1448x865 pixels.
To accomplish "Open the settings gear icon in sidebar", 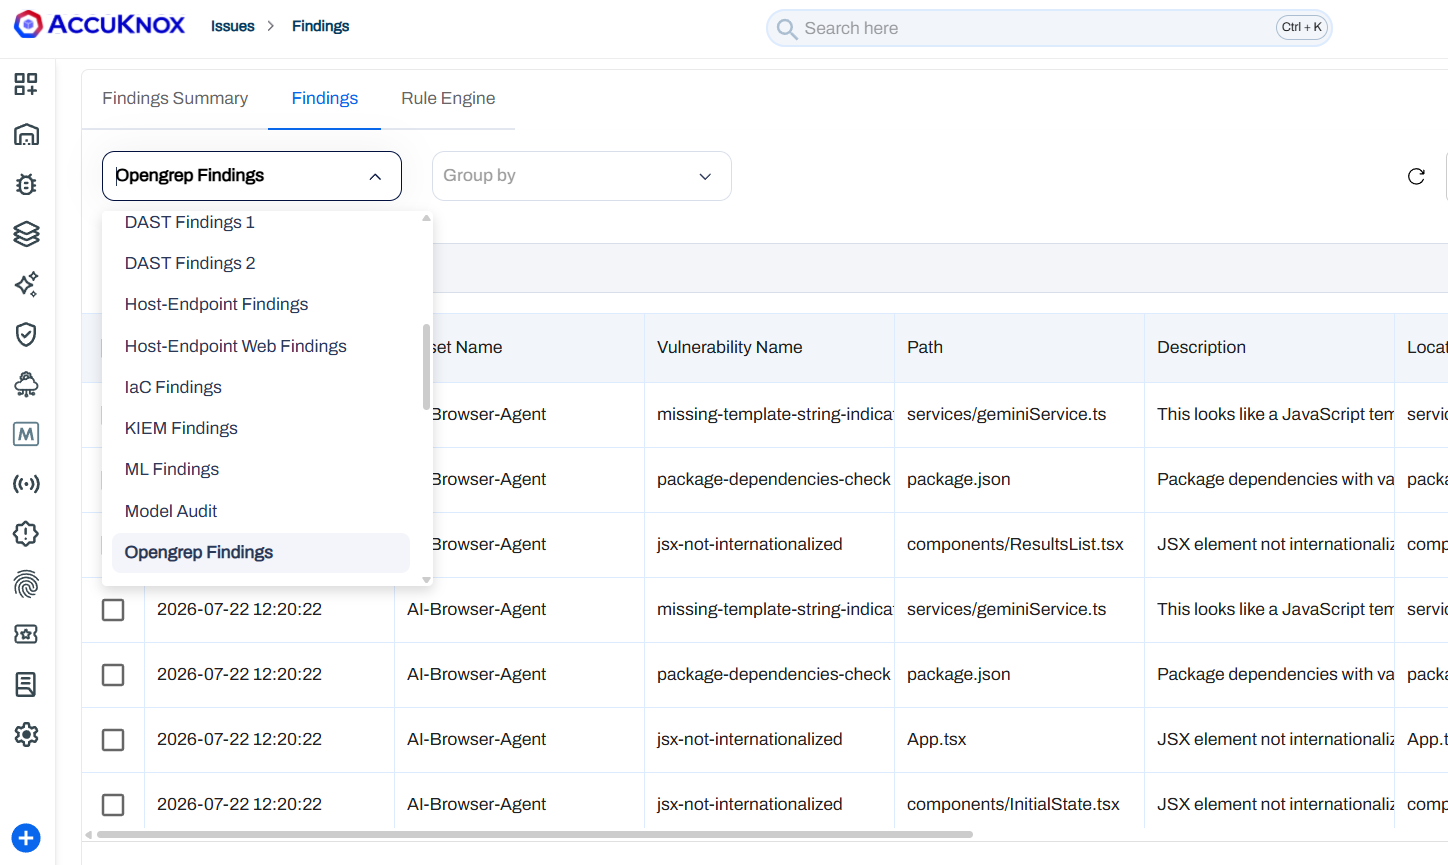I will [26, 734].
